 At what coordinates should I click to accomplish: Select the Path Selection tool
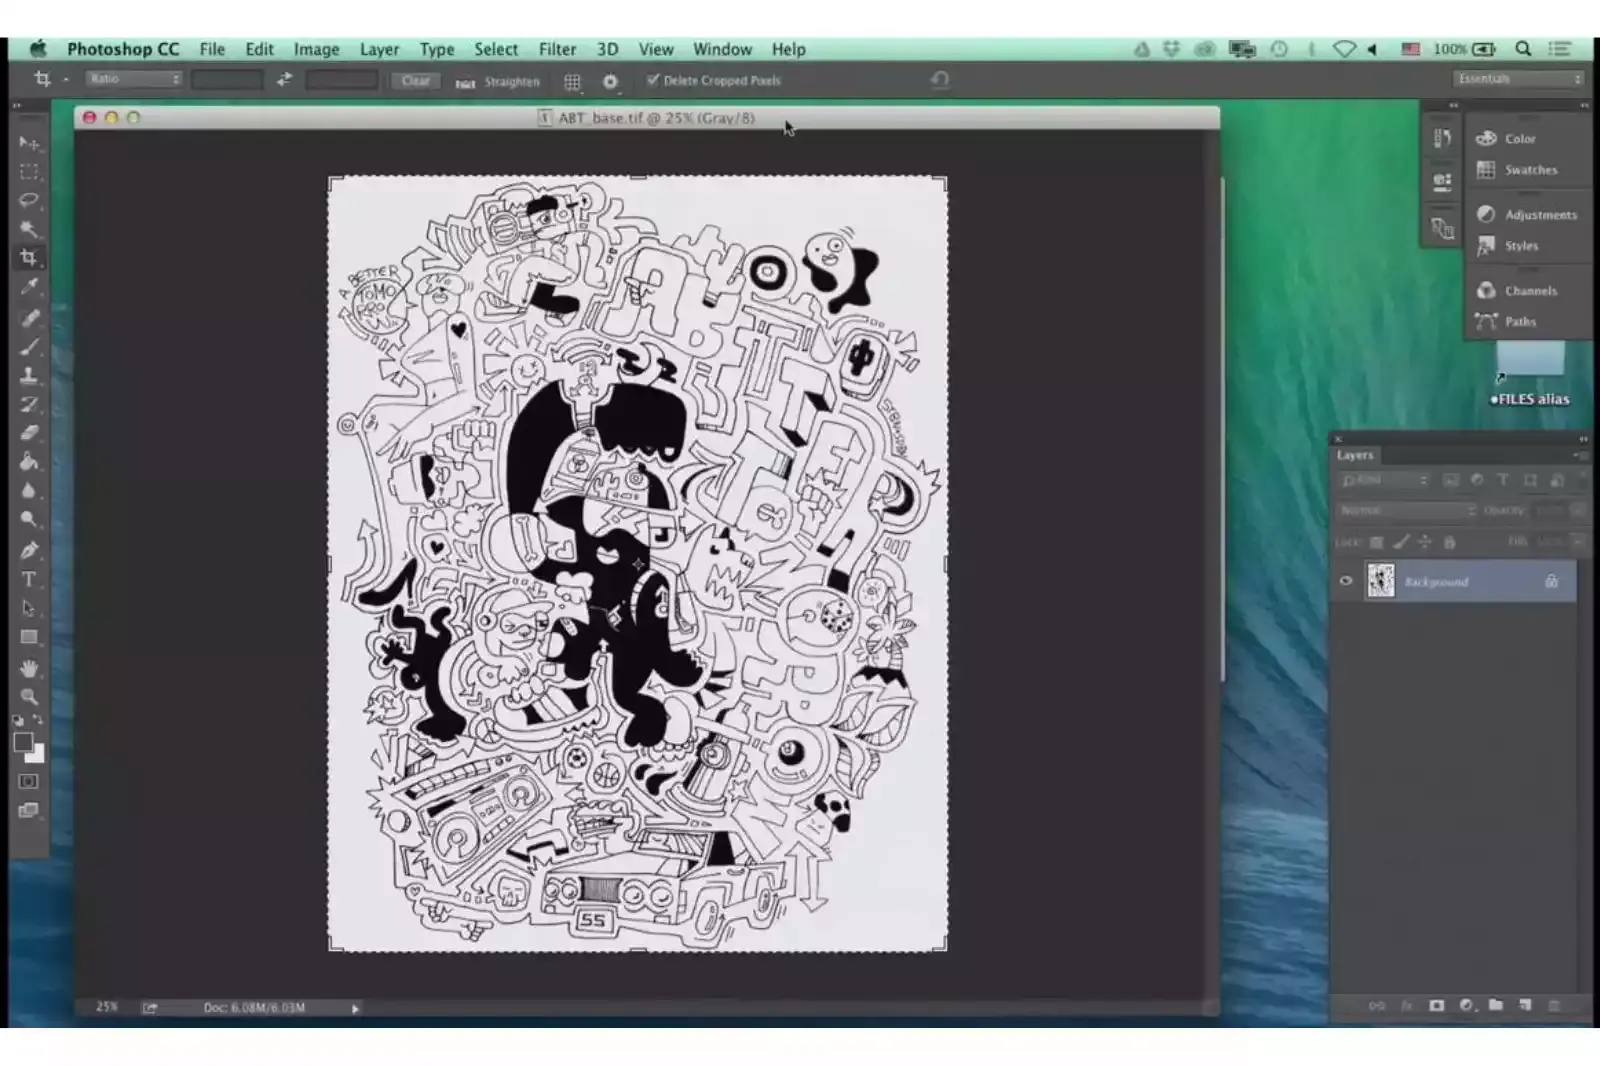29,608
